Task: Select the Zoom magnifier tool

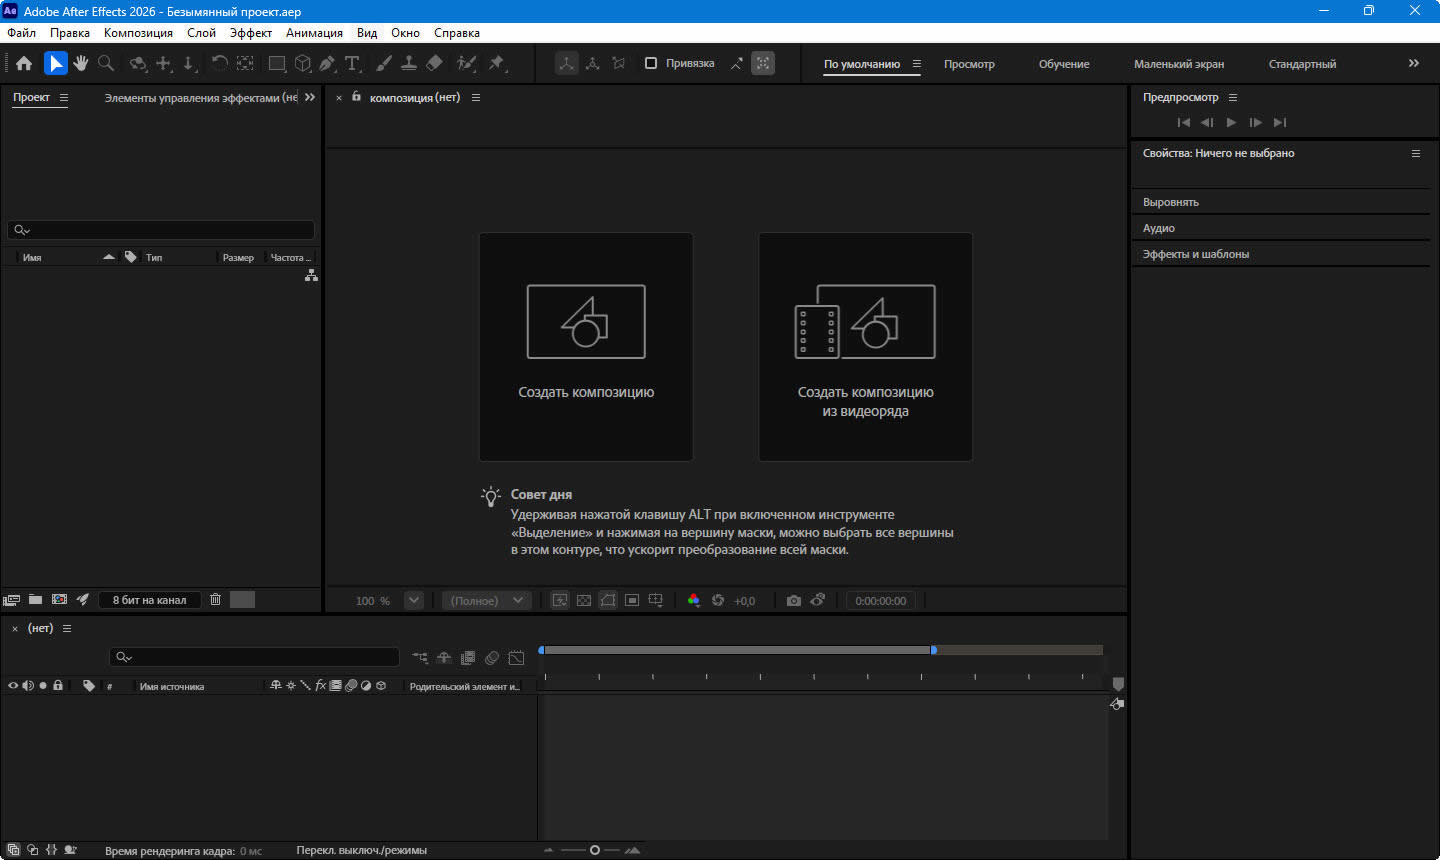Action: (x=106, y=63)
